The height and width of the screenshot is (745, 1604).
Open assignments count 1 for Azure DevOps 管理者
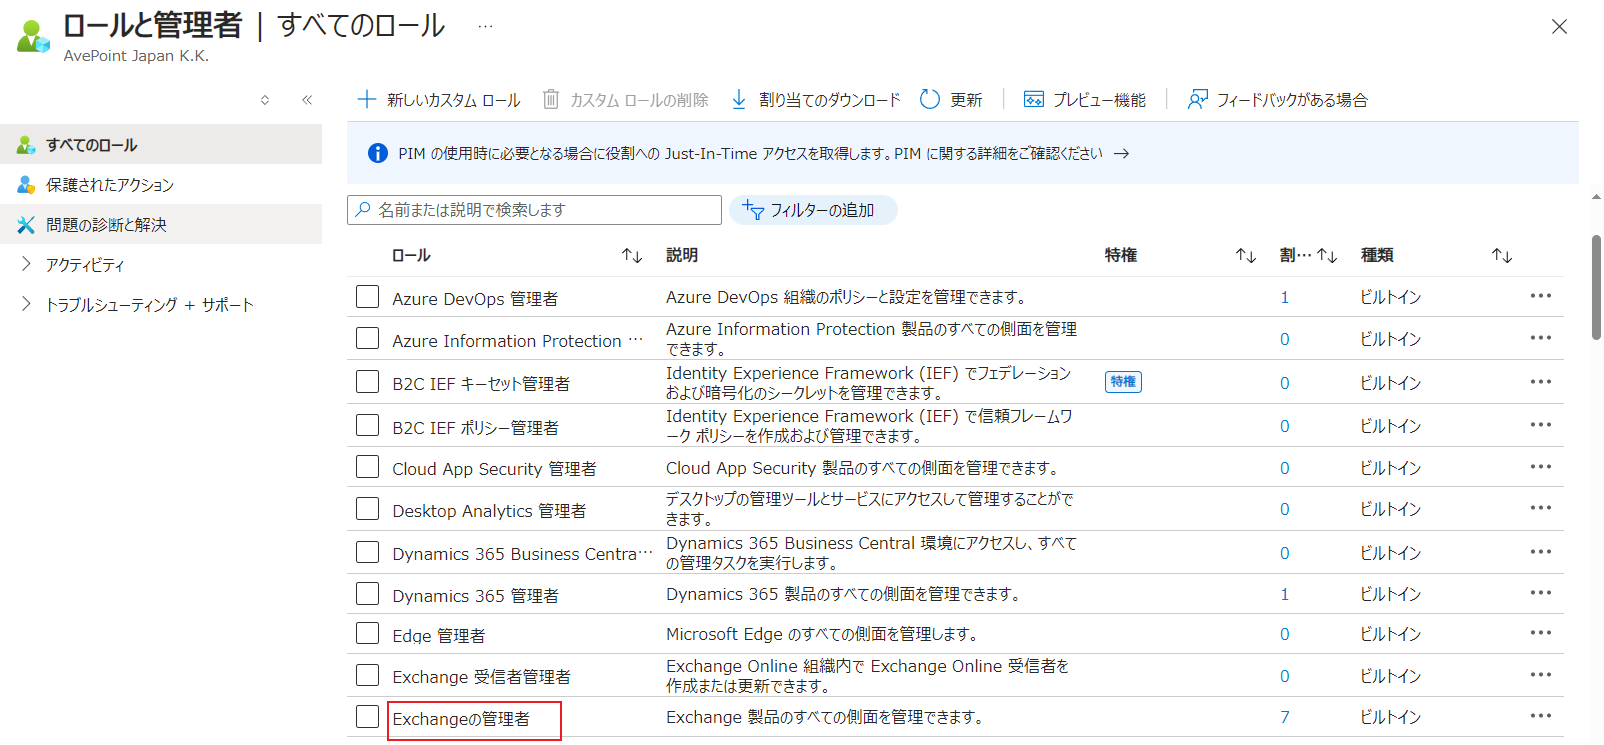[x=1285, y=297]
